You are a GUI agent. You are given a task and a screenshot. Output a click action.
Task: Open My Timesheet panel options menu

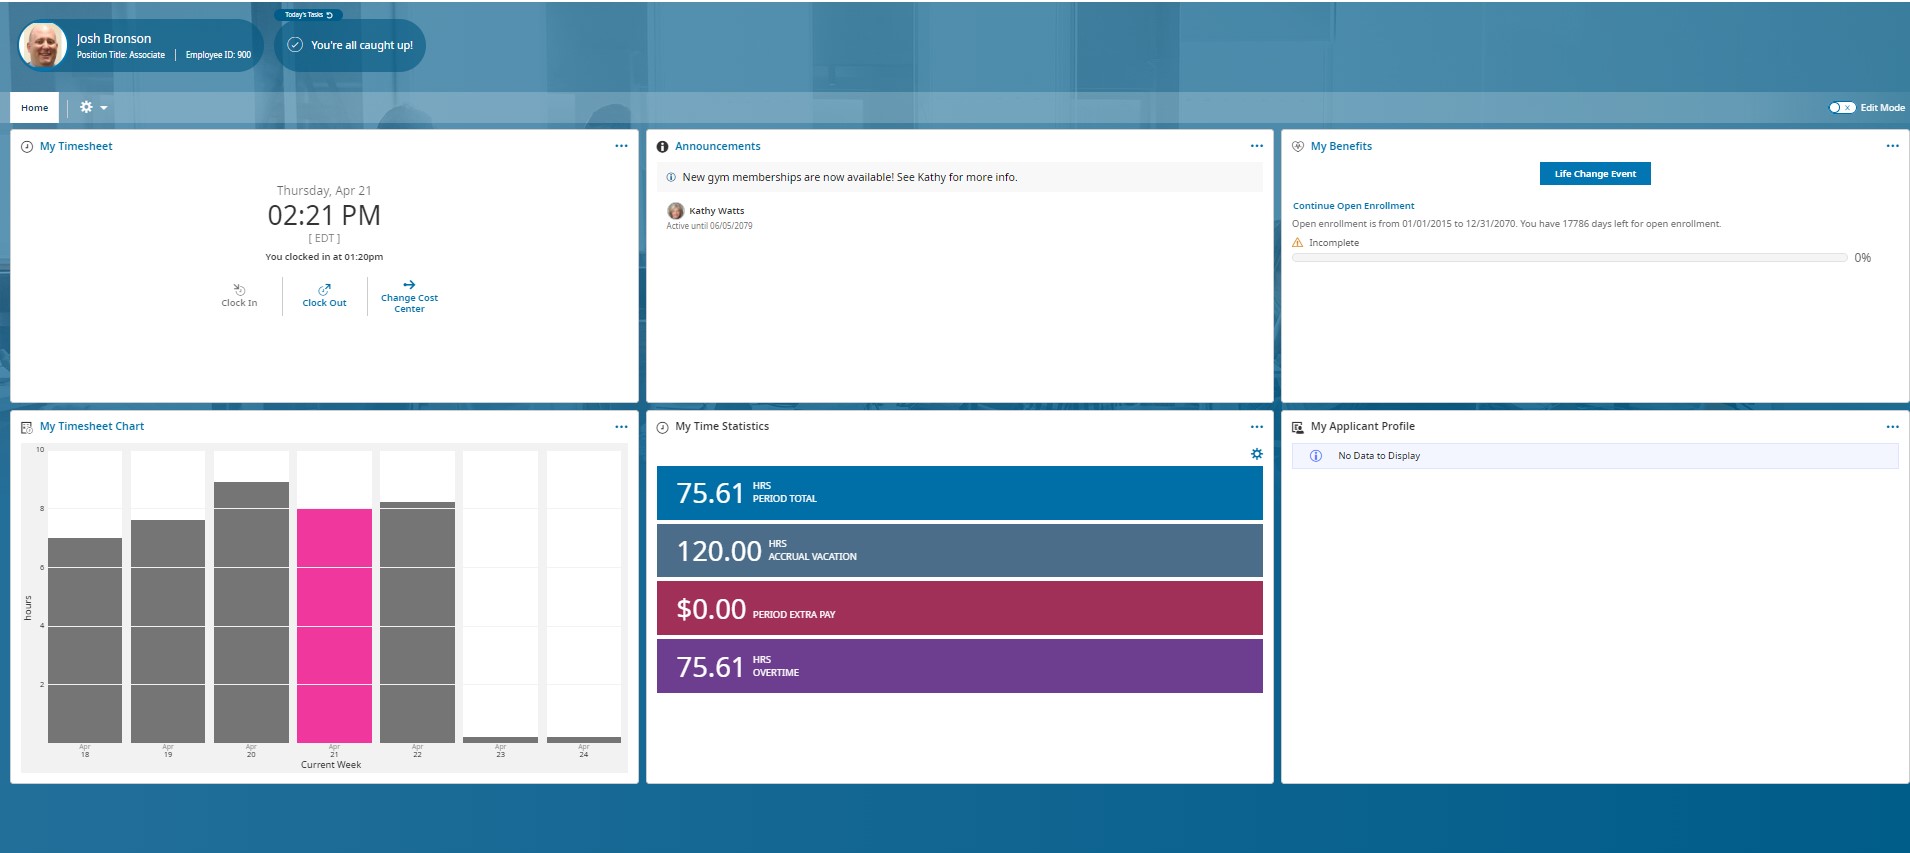pos(621,146)
